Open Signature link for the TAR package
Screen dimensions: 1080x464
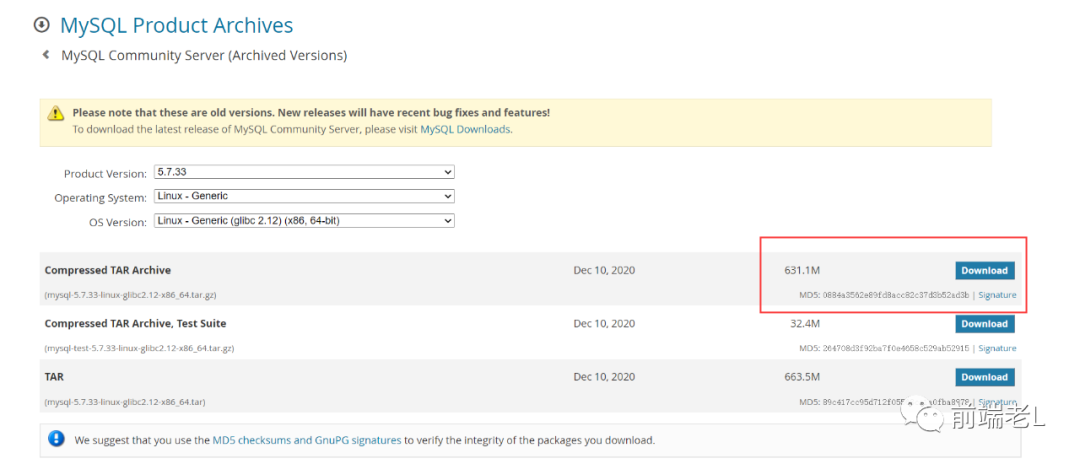(997, 402)
